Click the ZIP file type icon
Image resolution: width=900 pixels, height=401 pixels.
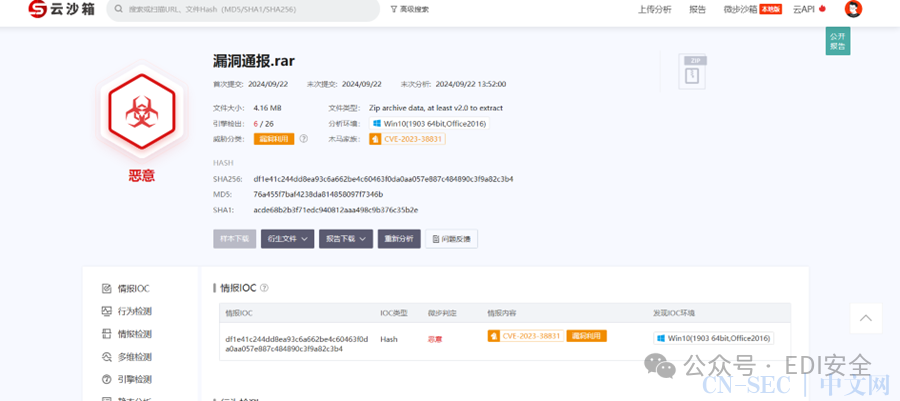692,72
